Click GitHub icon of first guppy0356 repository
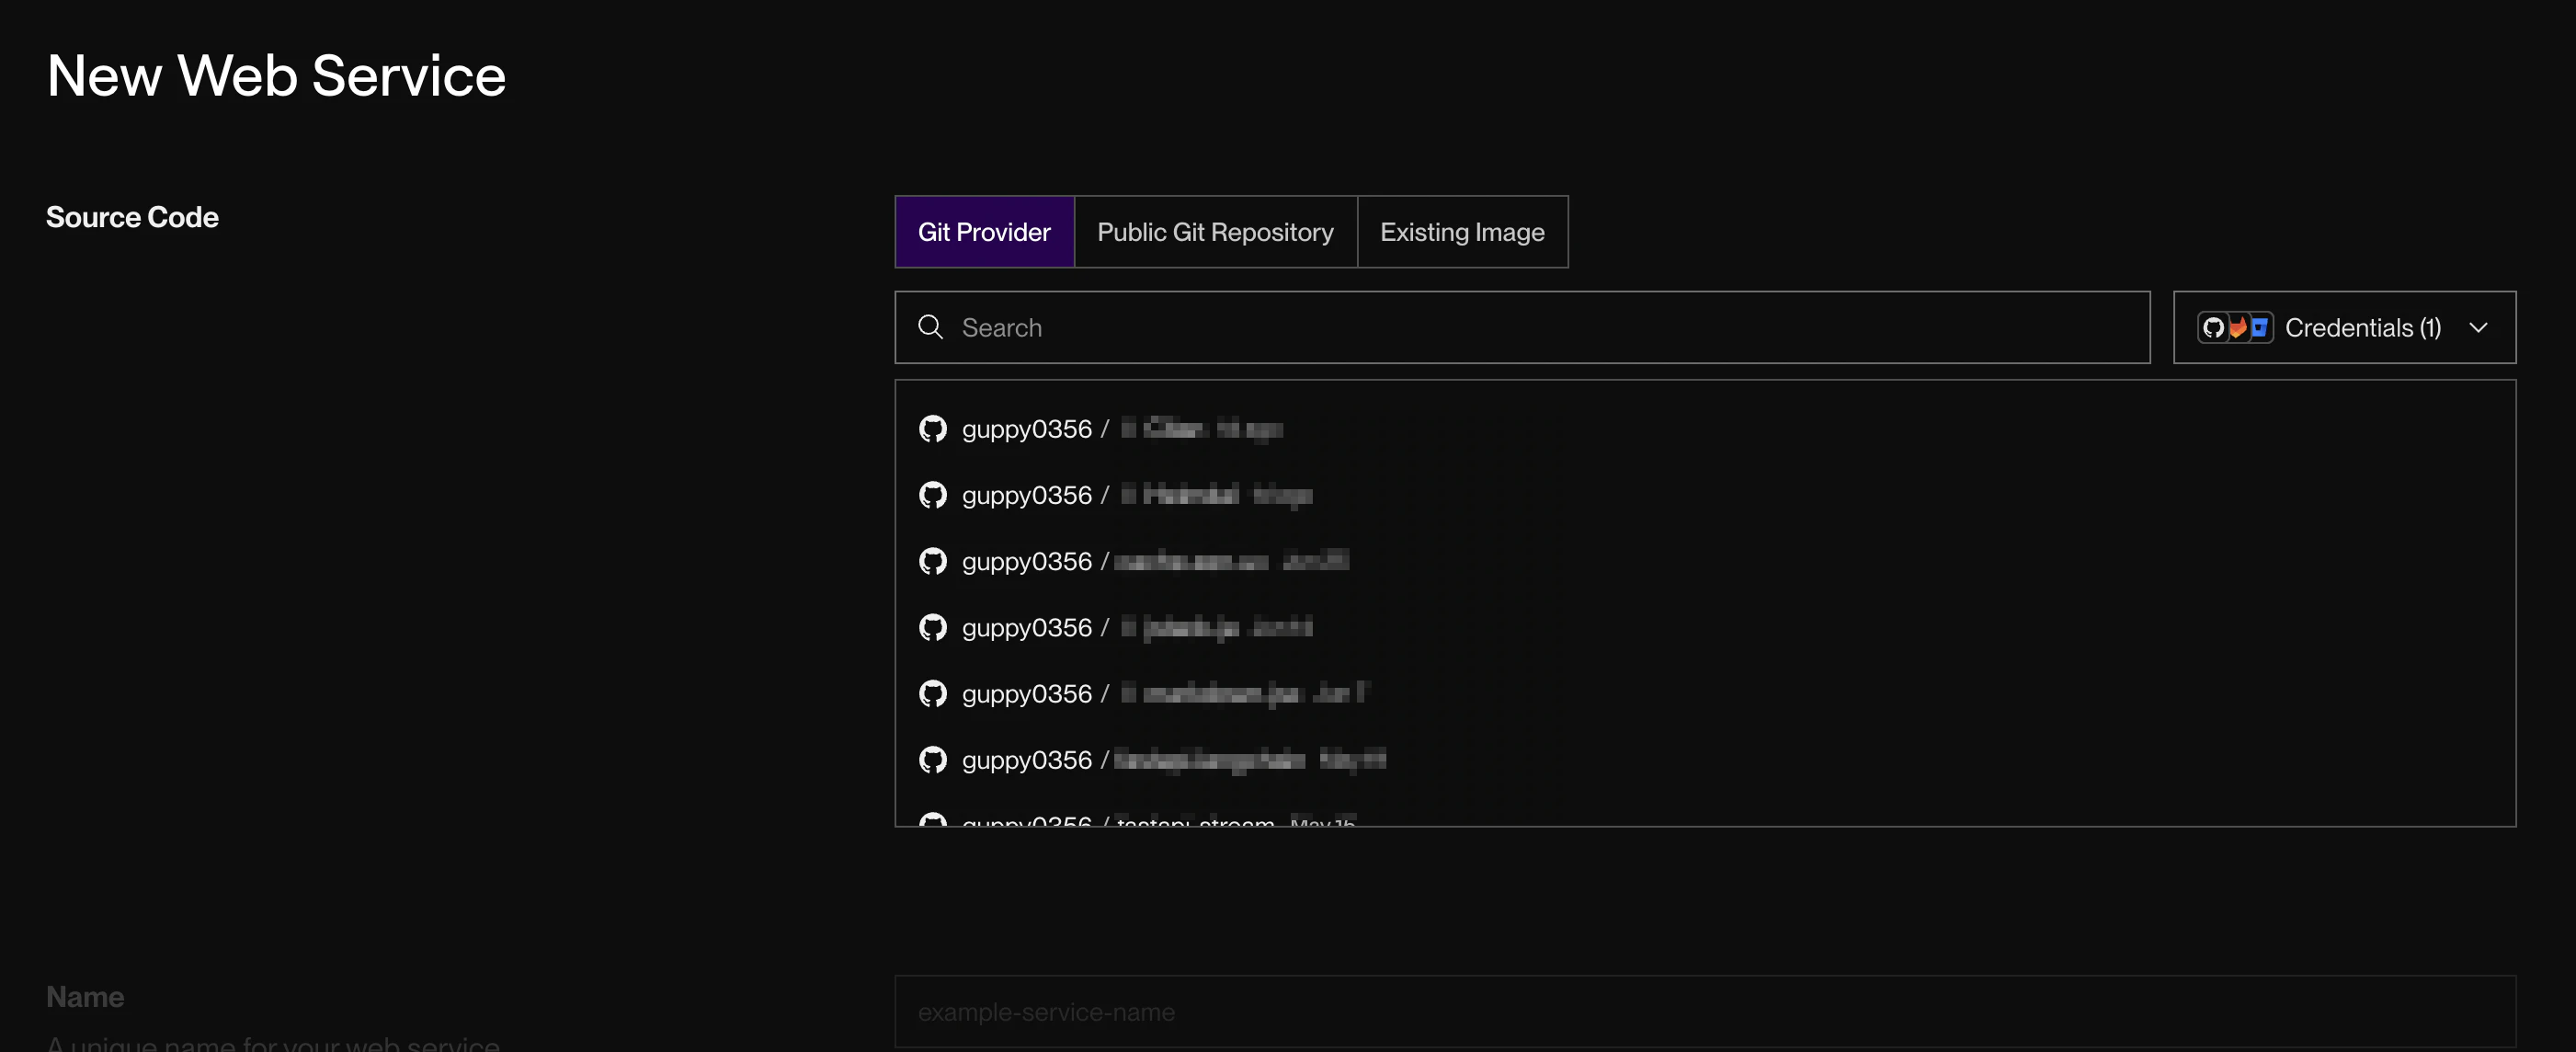Screen dimensions: 2576x1052 [932, 429]
